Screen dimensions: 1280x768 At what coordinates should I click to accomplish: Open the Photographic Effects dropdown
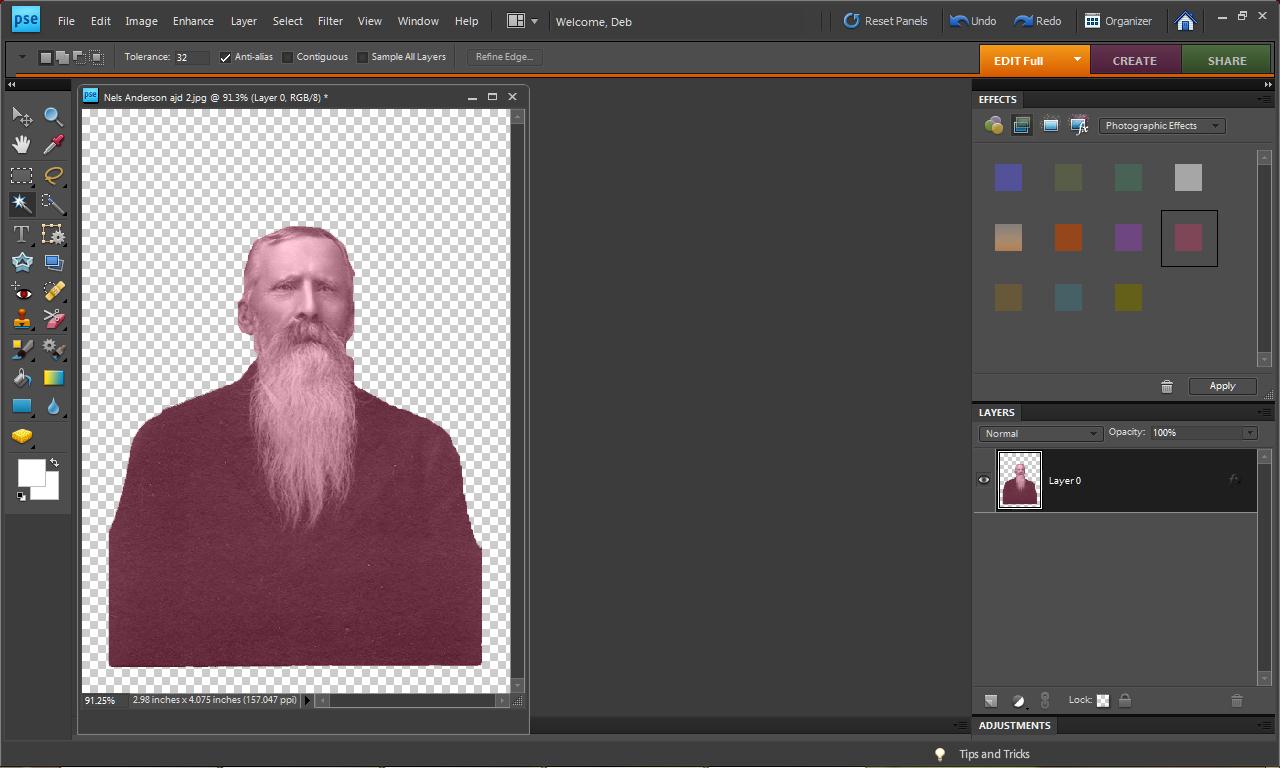[x=1161, y=126]
